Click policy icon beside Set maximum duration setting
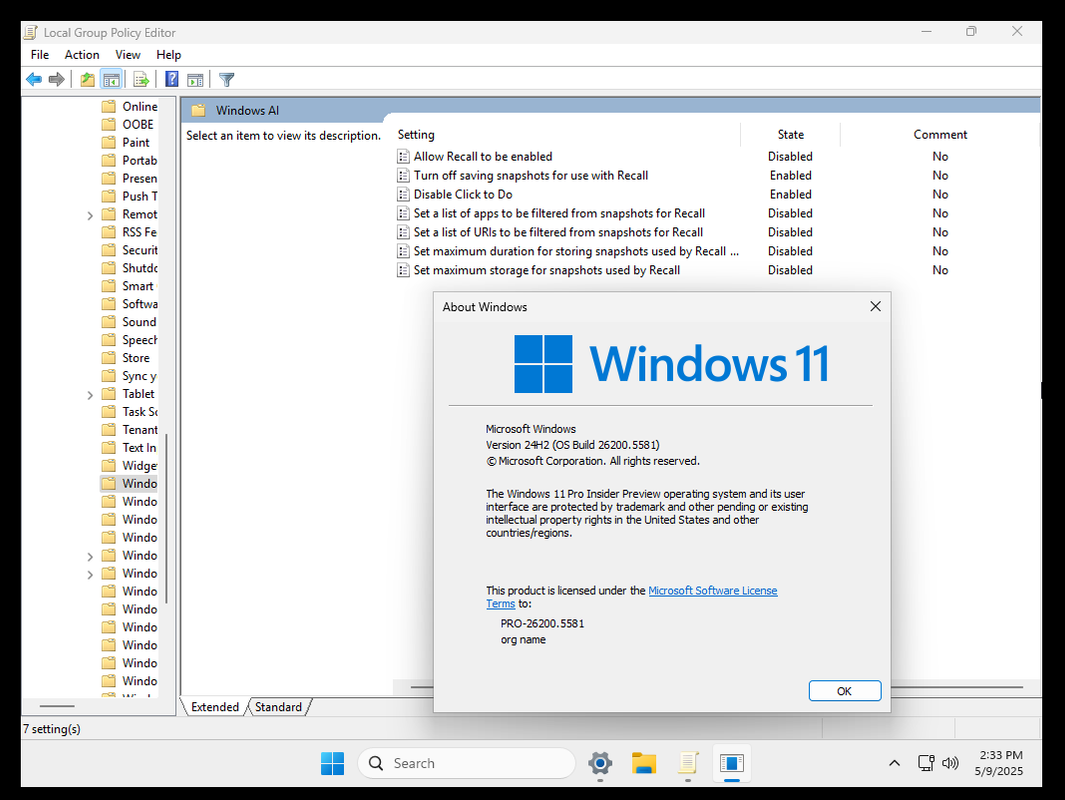Image resolution: width=1065 pixels, height=800 pixels. coord(403,251)
